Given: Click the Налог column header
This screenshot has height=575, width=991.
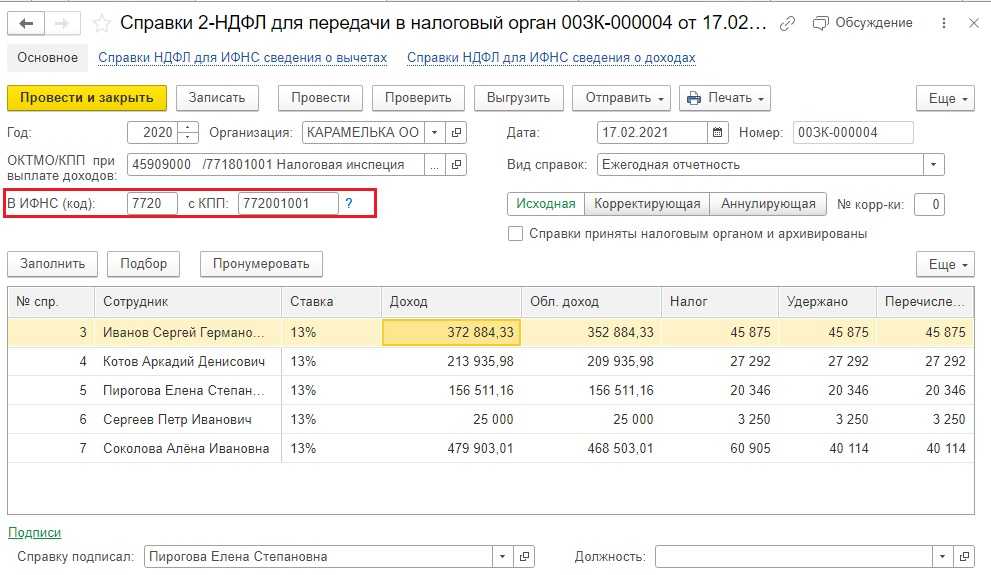Looking at the screenshot, I should (719, 302).
